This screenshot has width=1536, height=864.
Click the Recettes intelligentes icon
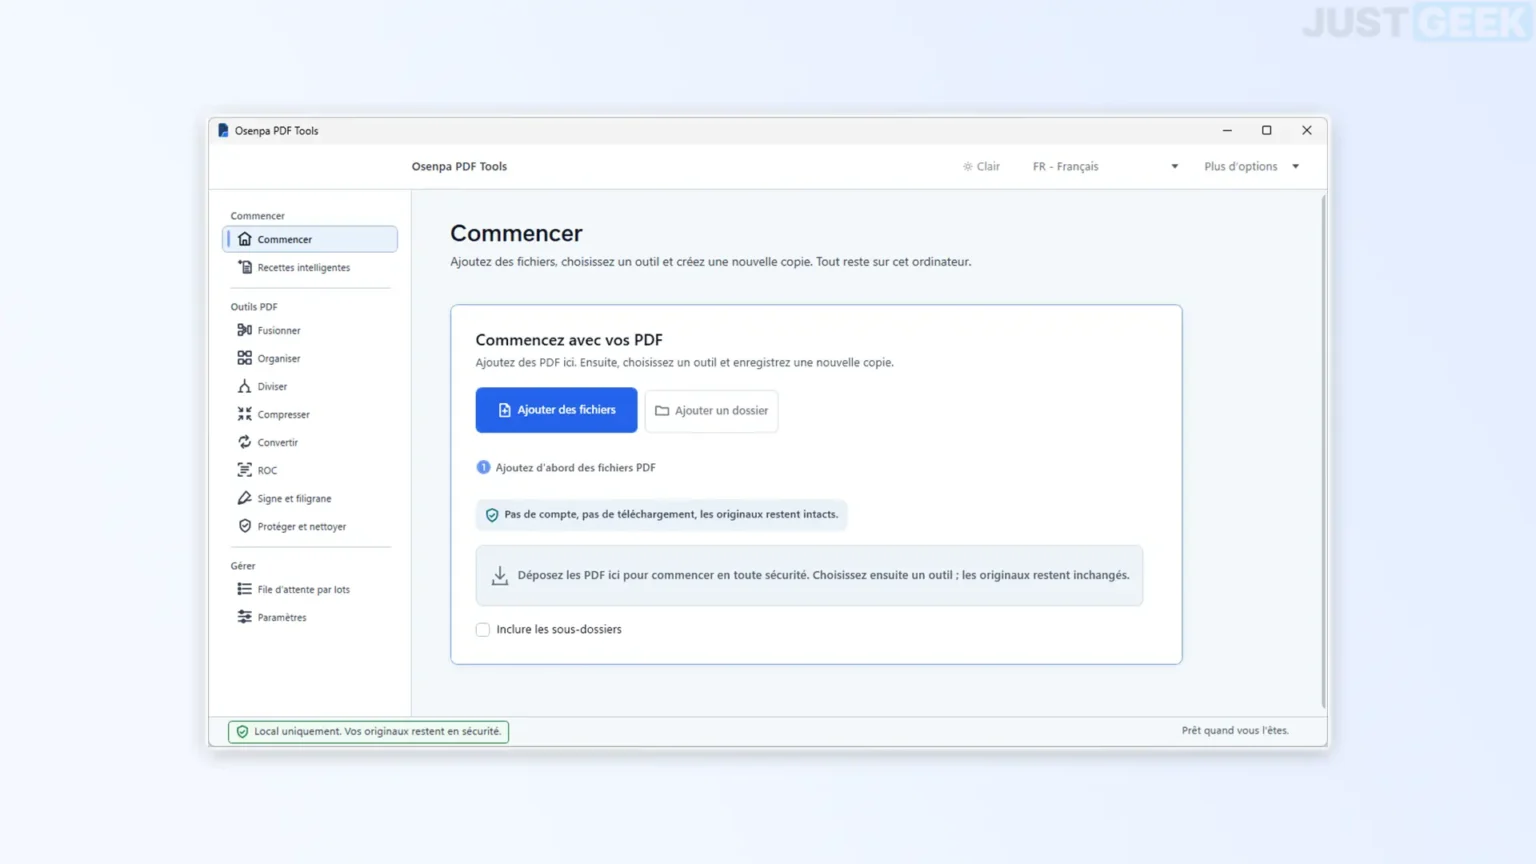[x=245, y=267]
